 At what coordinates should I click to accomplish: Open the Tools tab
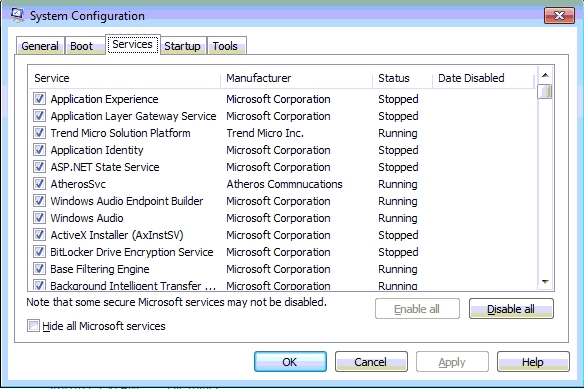[226, 46]
